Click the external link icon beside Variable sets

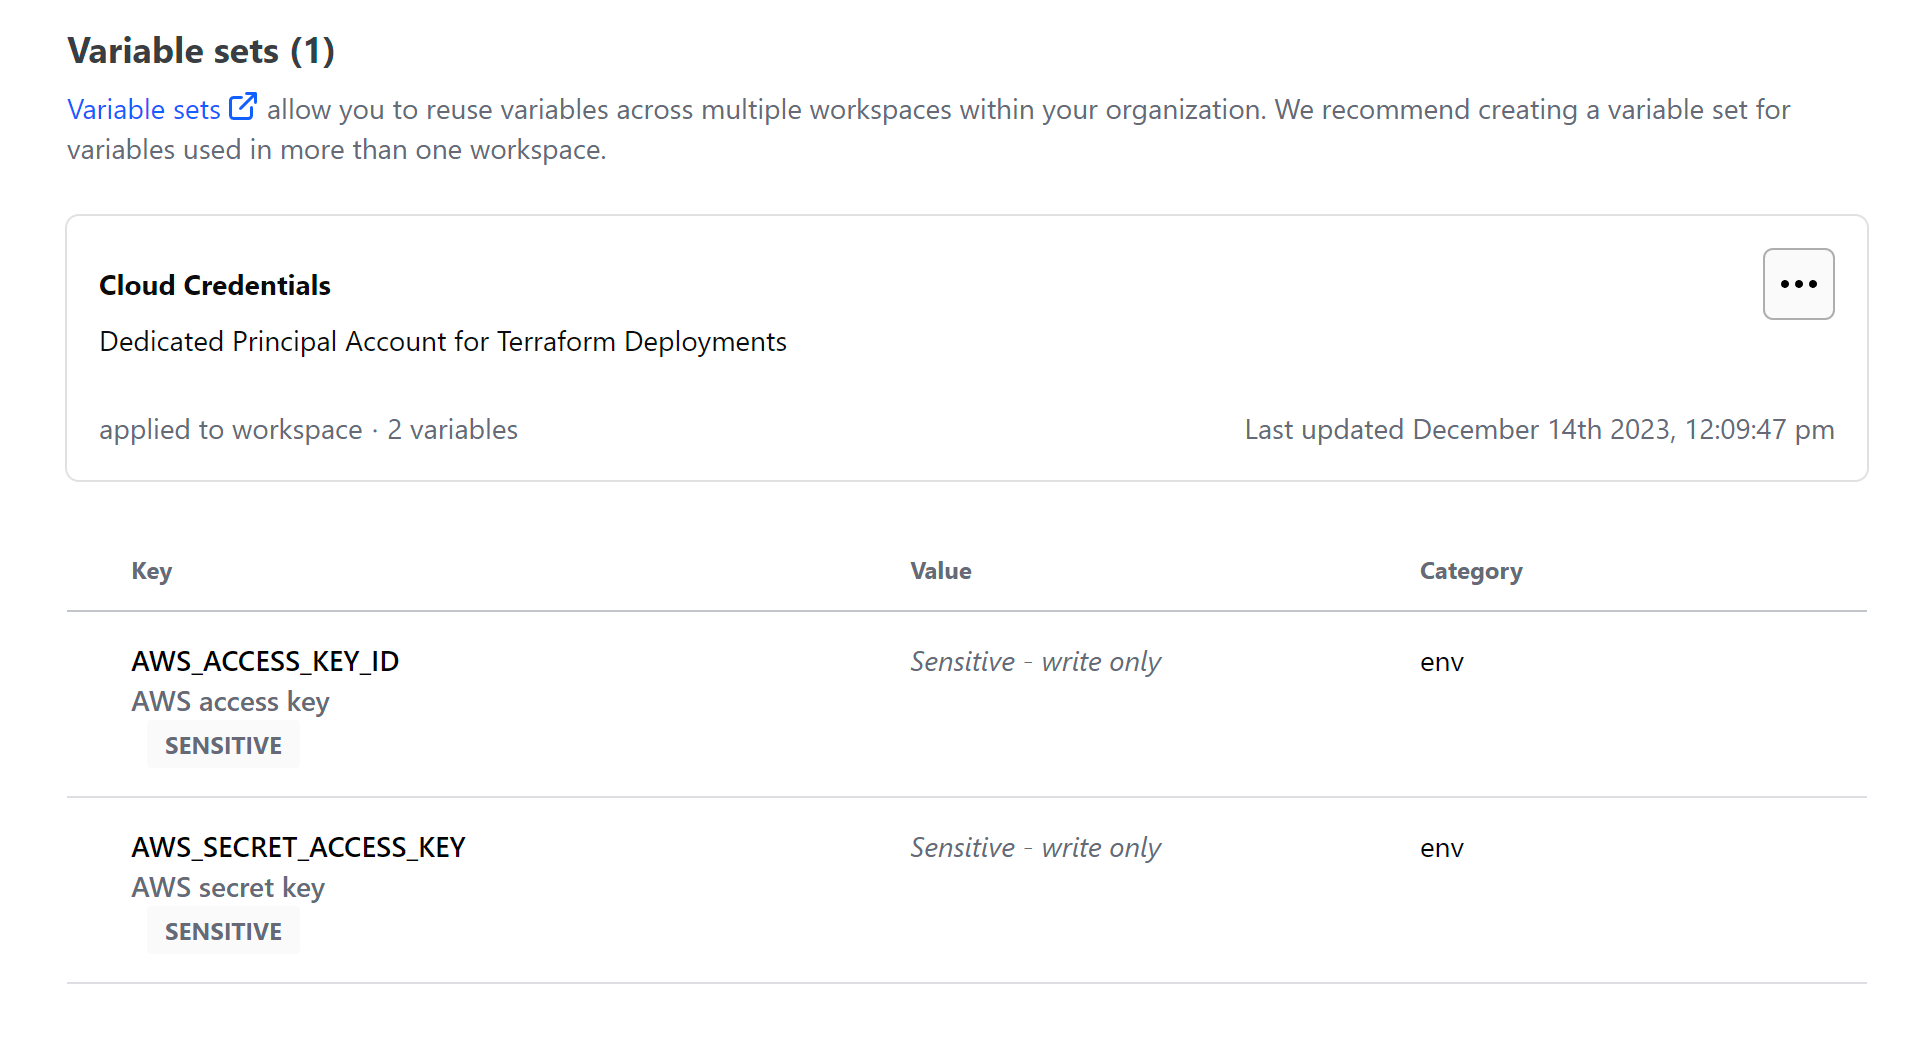243,107
